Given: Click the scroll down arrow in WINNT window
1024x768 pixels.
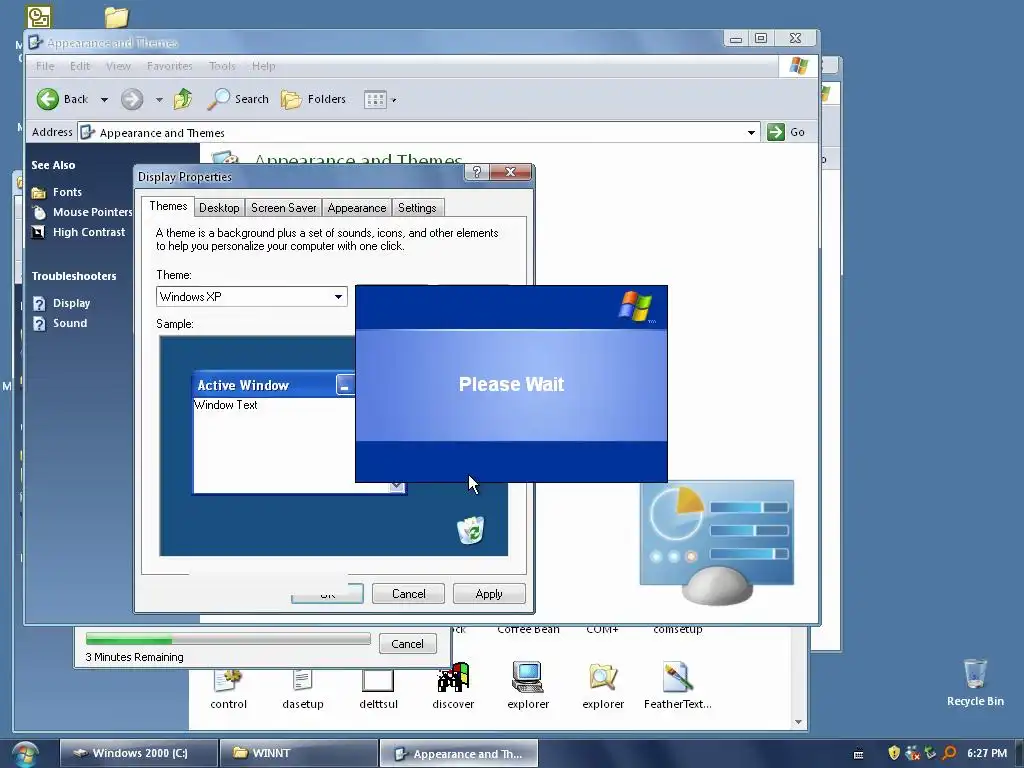Looking at the screenshot, I should tap(798, 722).
